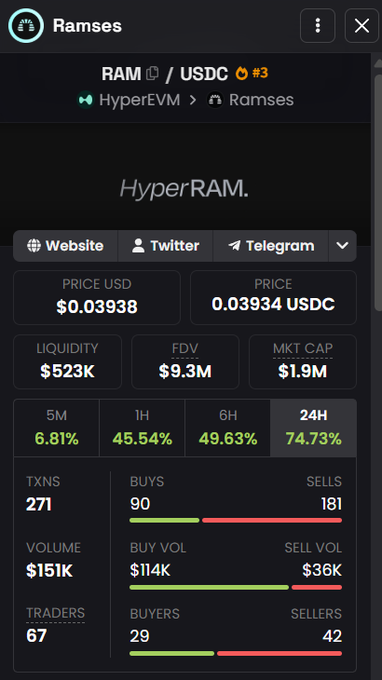Open the project Website
This screenshot has width=382, height=680.
tap(65, 246)
